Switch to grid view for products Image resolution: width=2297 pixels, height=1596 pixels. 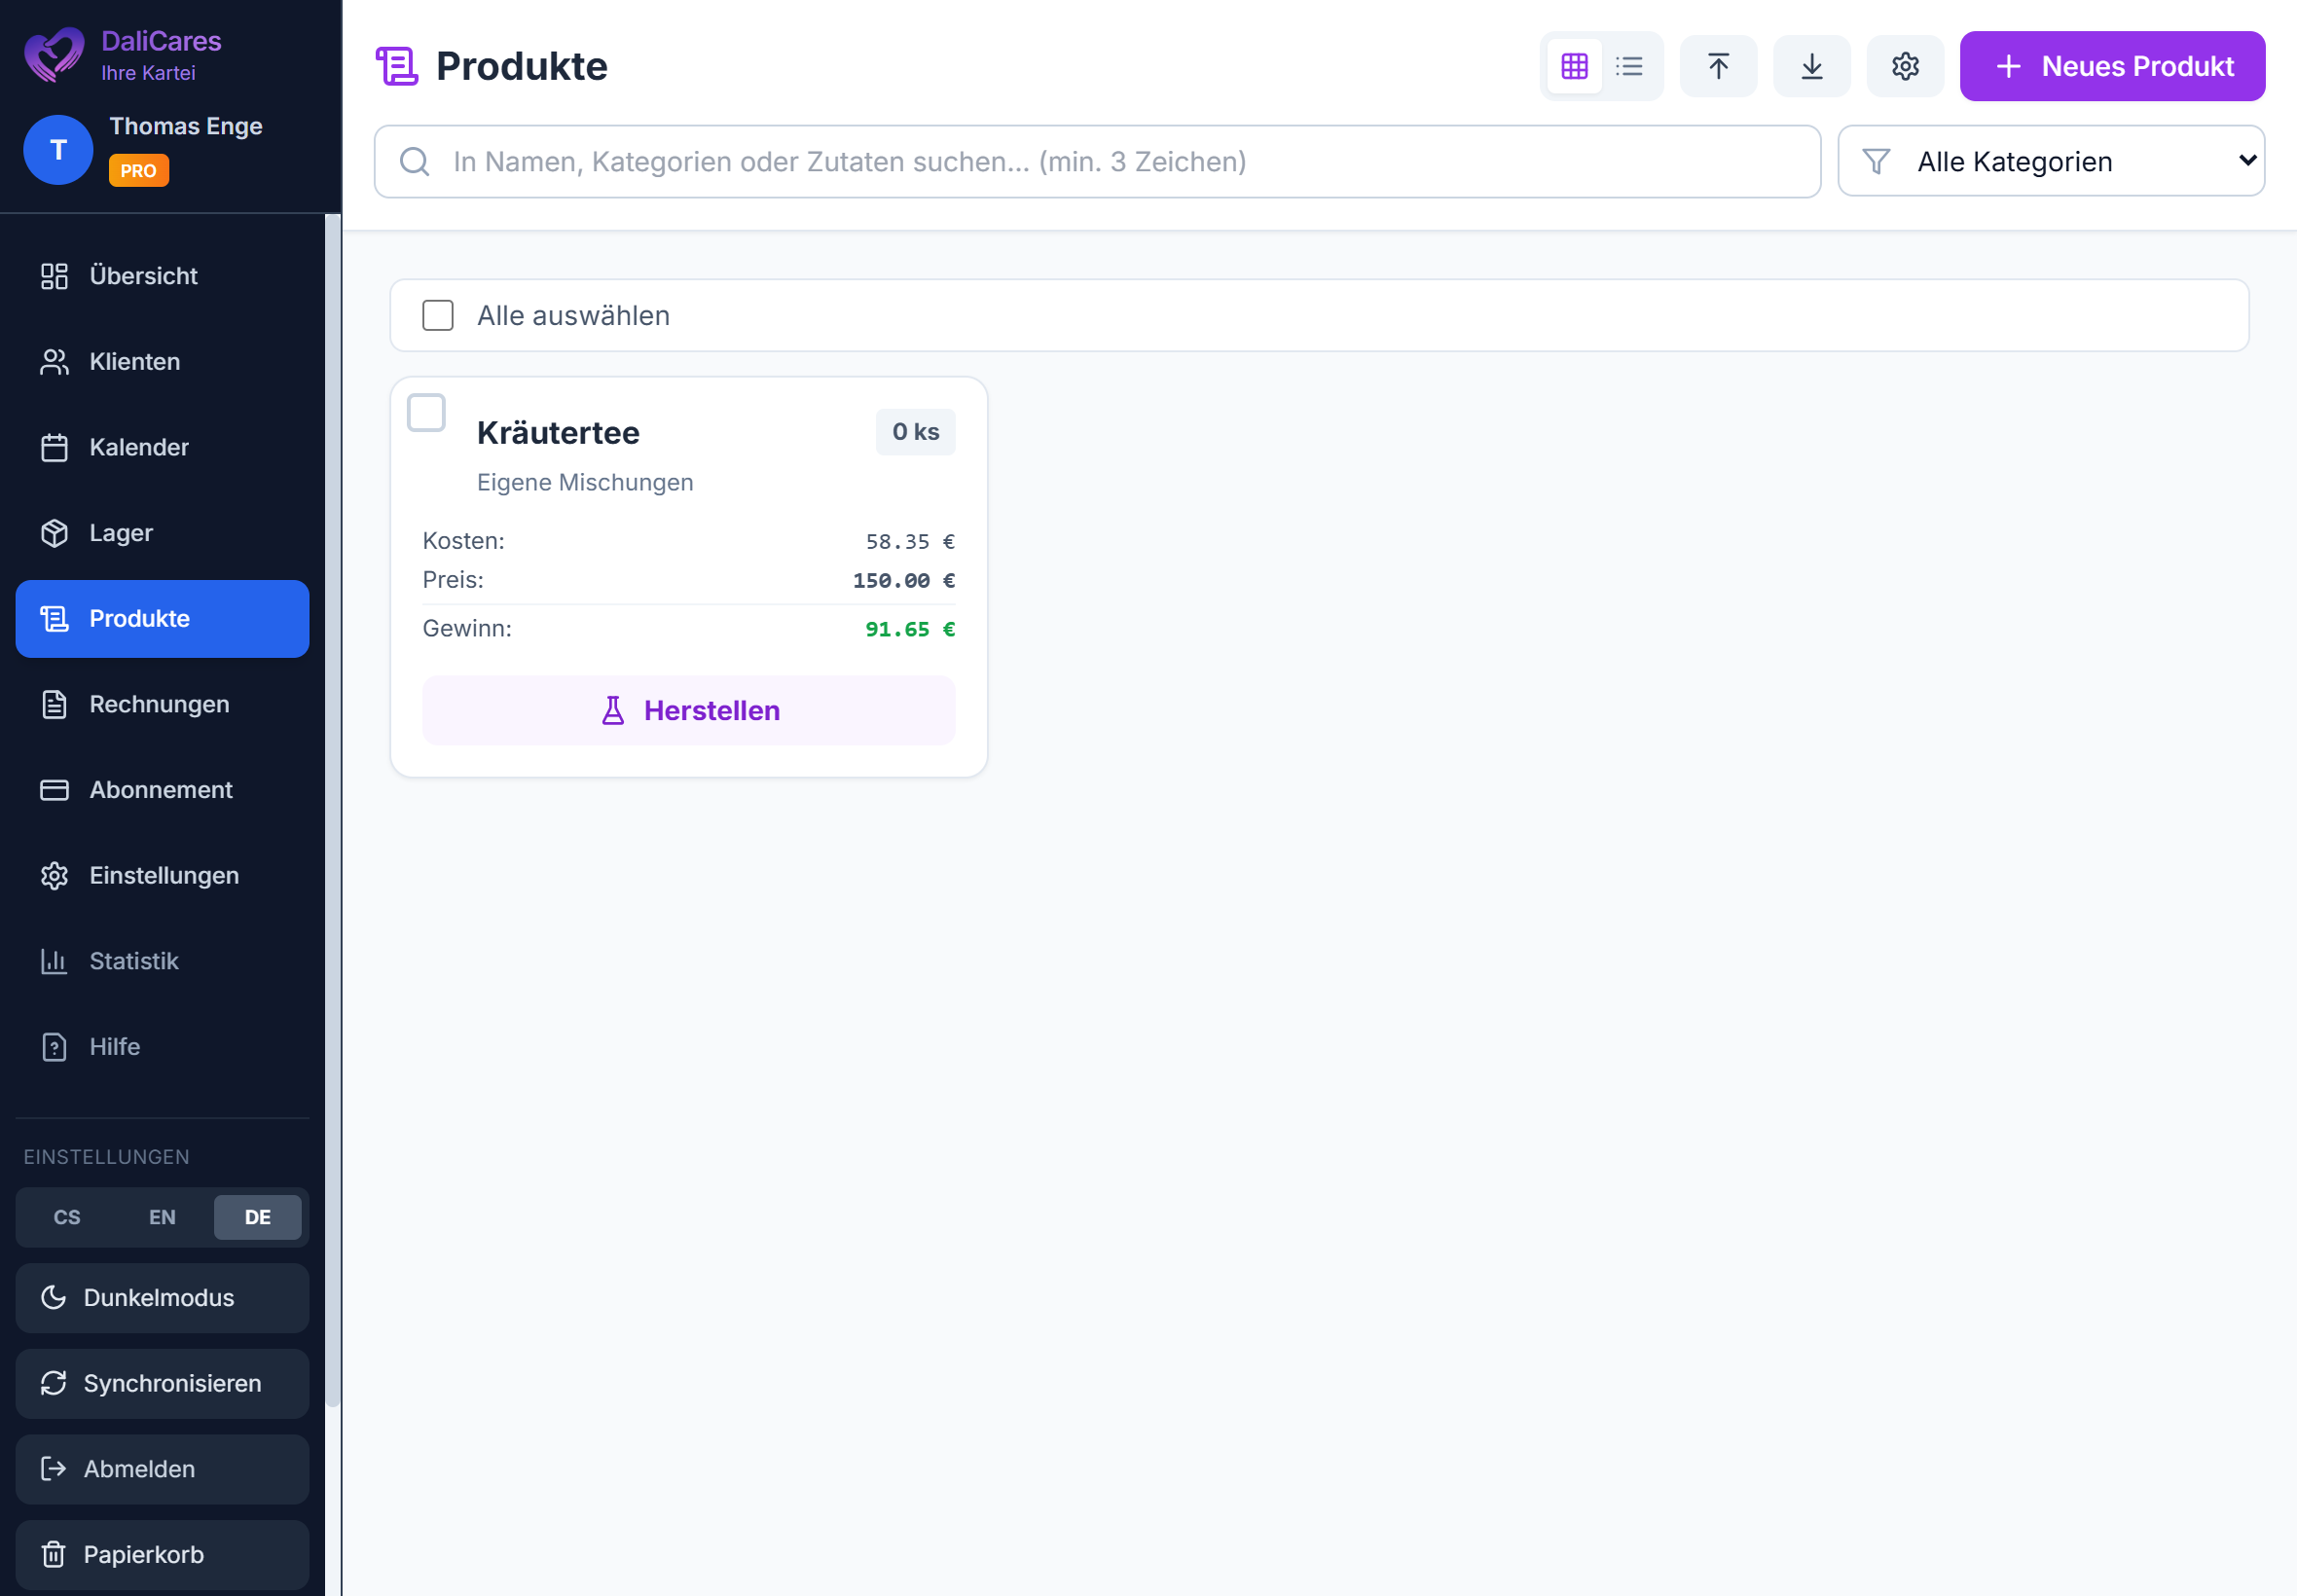click(1574, 65)
